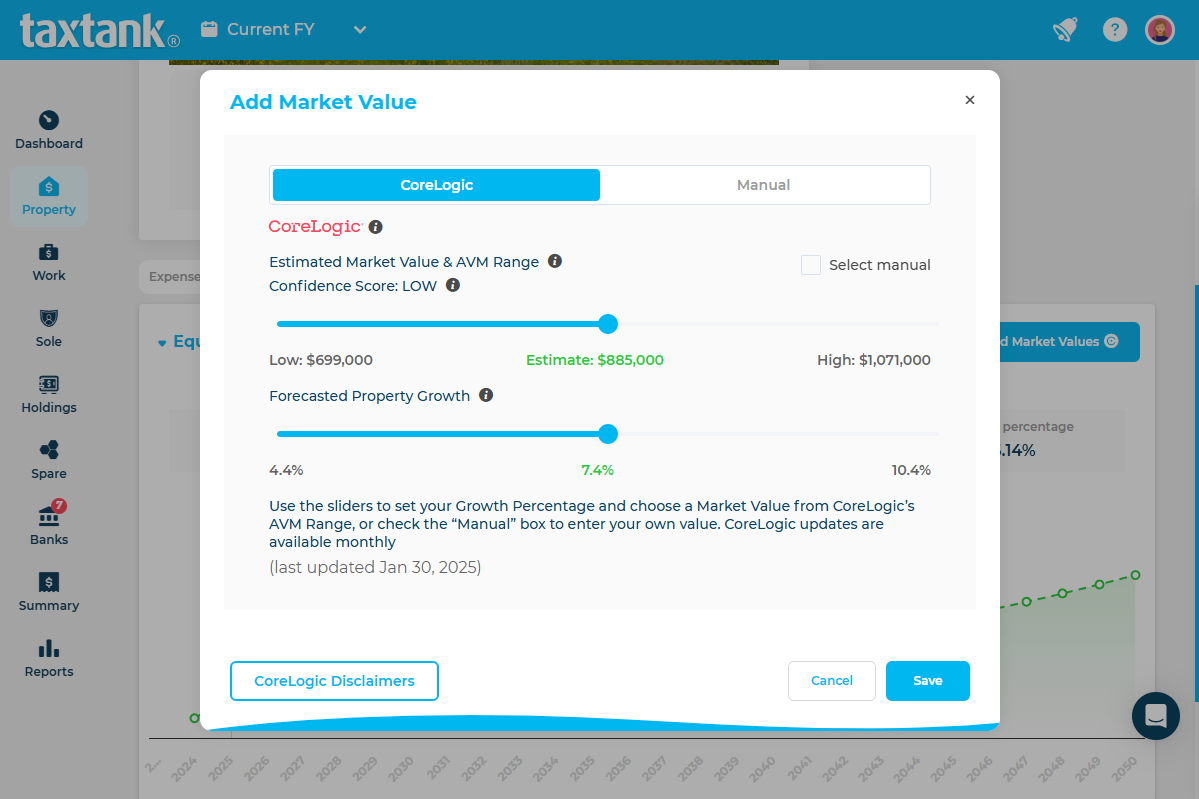Viewport: 1199px width, 799px height.
Task: Go to the Work section
Action: click(x=49, y=263)
